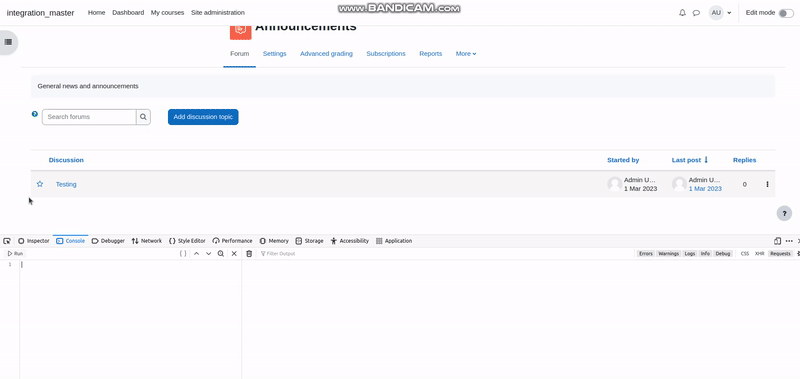800x379 pixels.
Task: Toggle the Debug filter in console
Action: [722, 254]
